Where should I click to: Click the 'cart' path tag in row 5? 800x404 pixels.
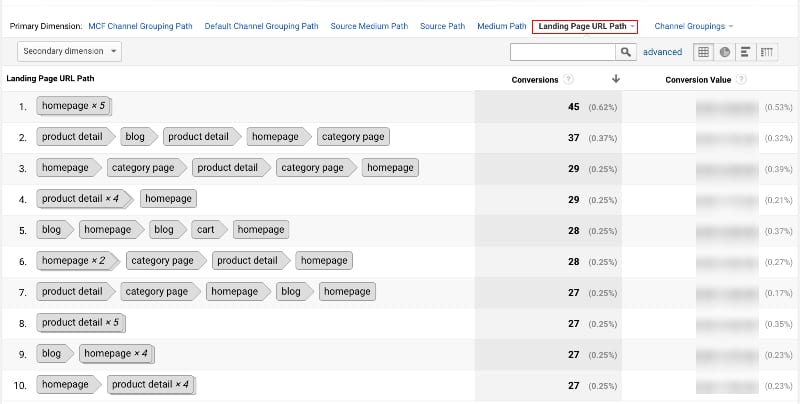pyautogui.click(x=205, y=229)
